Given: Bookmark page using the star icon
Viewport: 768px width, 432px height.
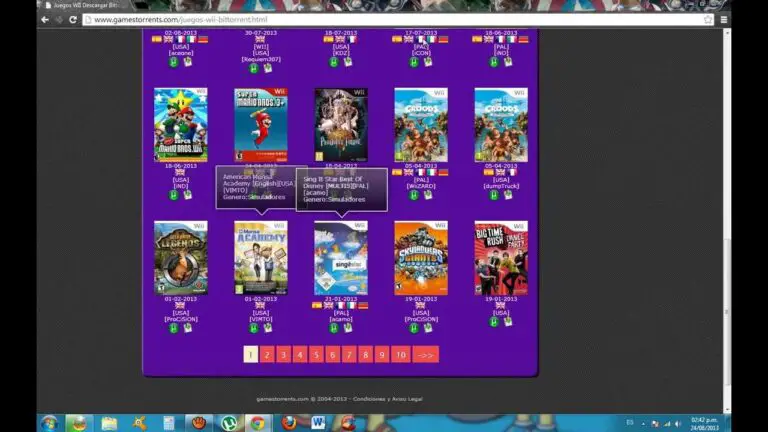Looking at the screenshot, I should coord(708,20).
